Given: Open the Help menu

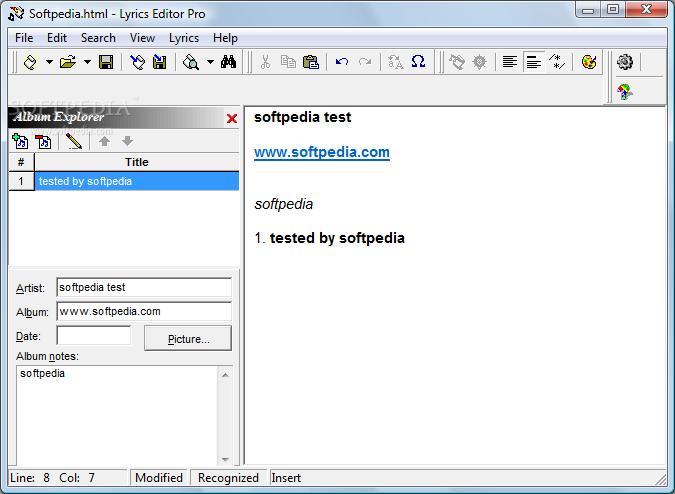Looking at the screenshot, I should pos(225,38).
